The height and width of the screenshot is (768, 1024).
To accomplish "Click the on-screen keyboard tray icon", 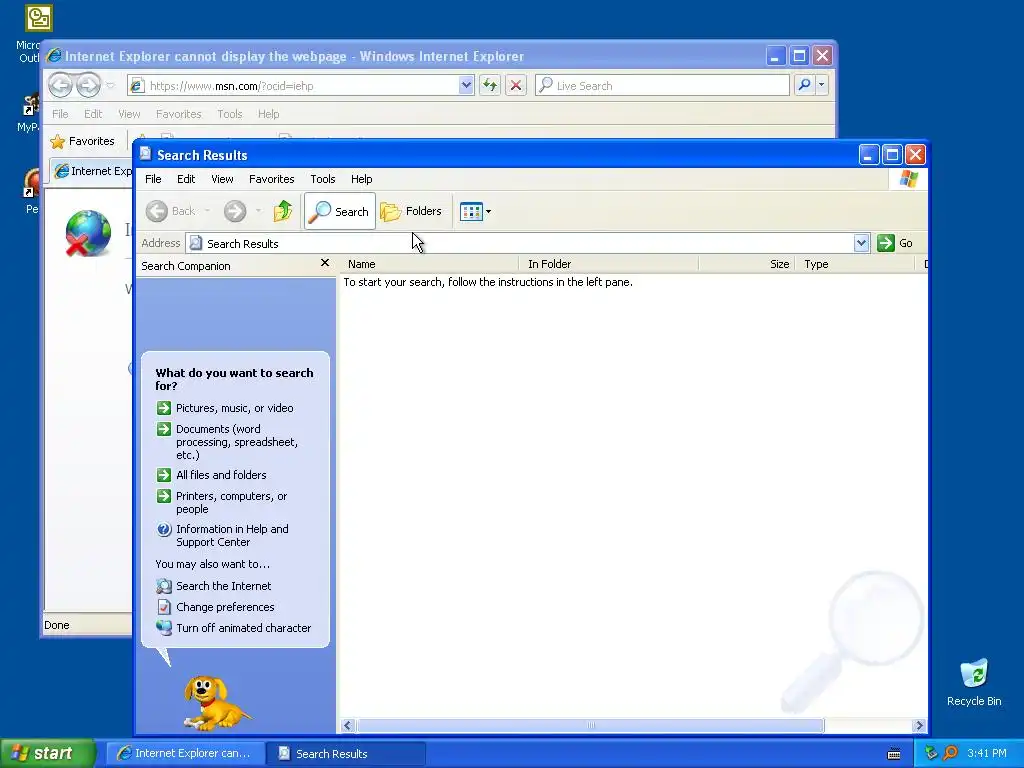I will pos(894,754).
